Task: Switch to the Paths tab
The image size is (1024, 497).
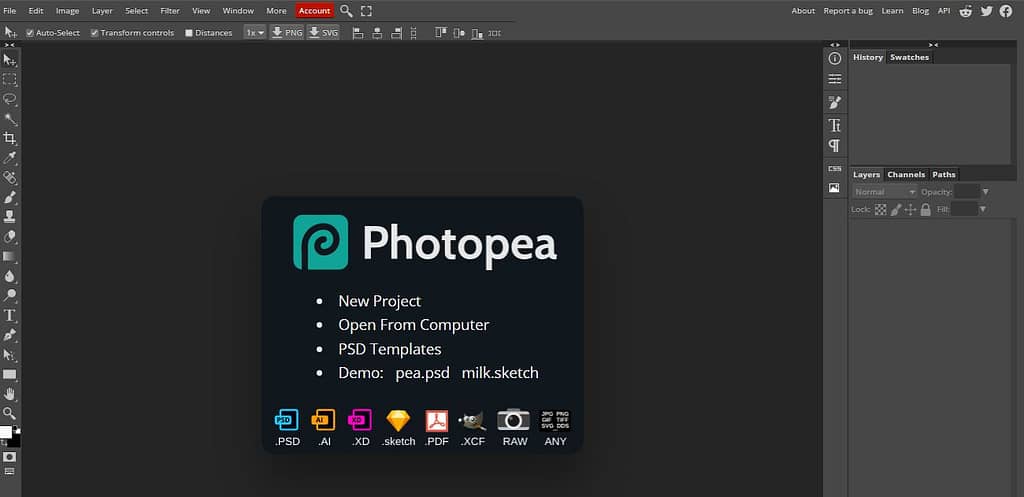Action: (x=944, y=174)
